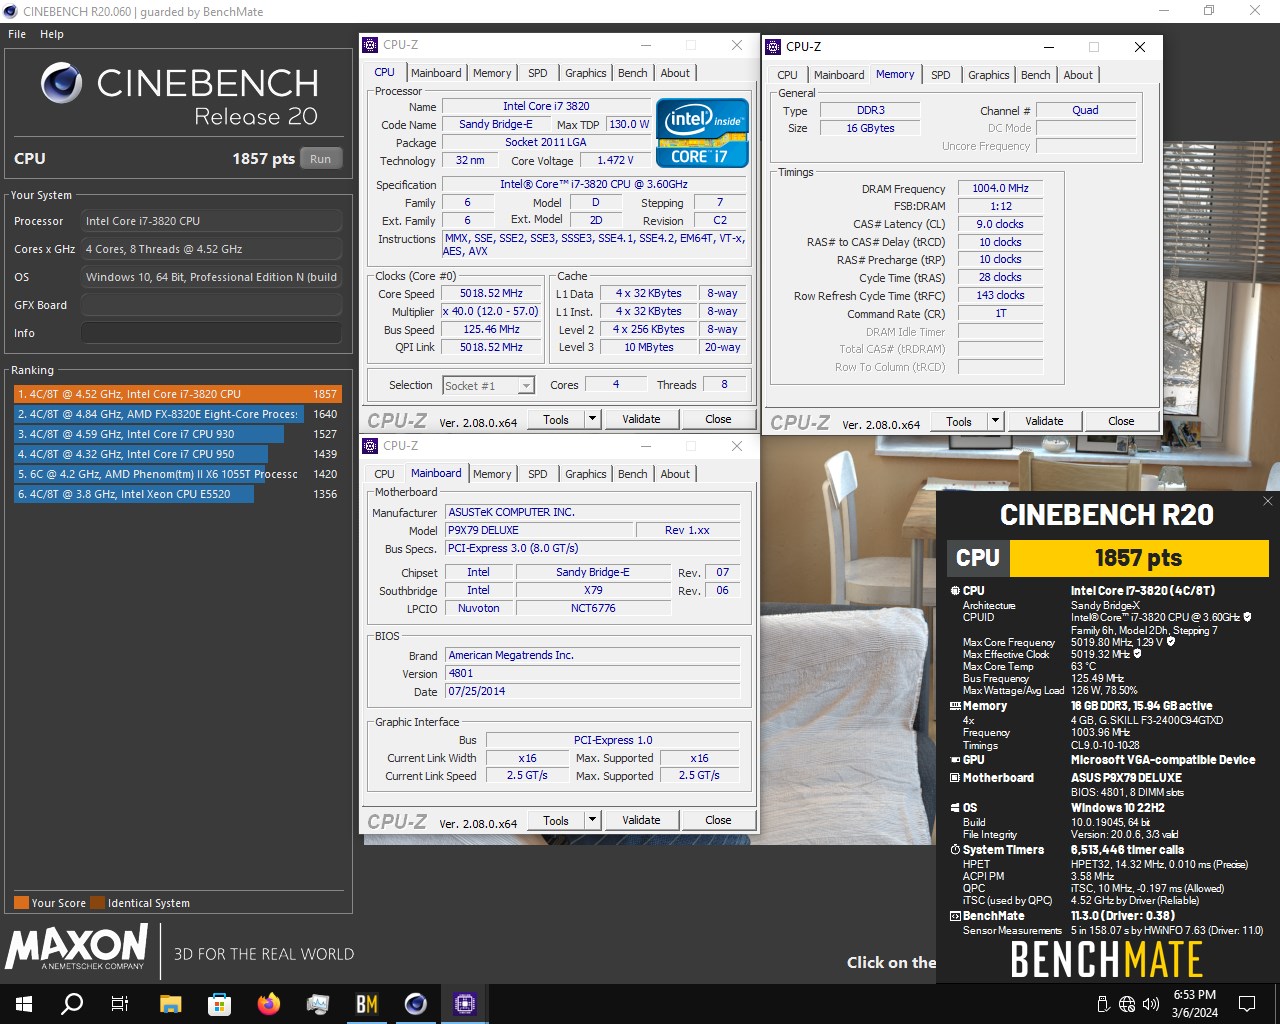Open the Cinebench File menu
The height and width of the screenshot is (1024, 1280).
(x=17, y=34)
